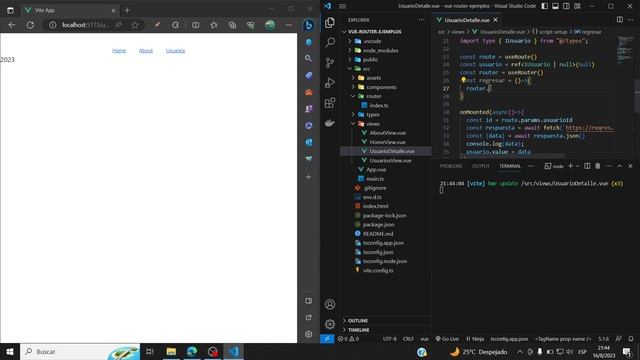Open the Explorer view in VS Code activity bar
The image size is (640, 360).
click(x=330, y=23)
